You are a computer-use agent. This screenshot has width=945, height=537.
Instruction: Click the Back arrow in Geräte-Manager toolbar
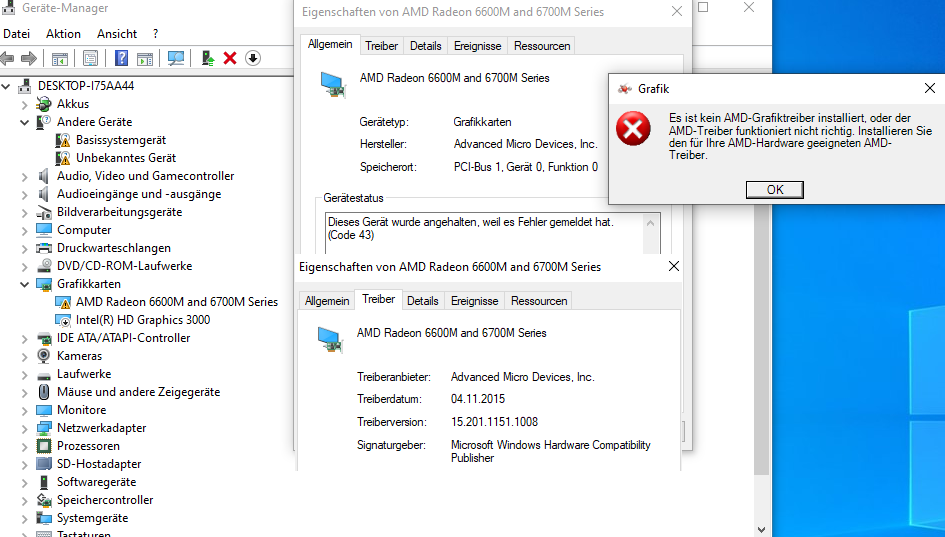(7, 58)
